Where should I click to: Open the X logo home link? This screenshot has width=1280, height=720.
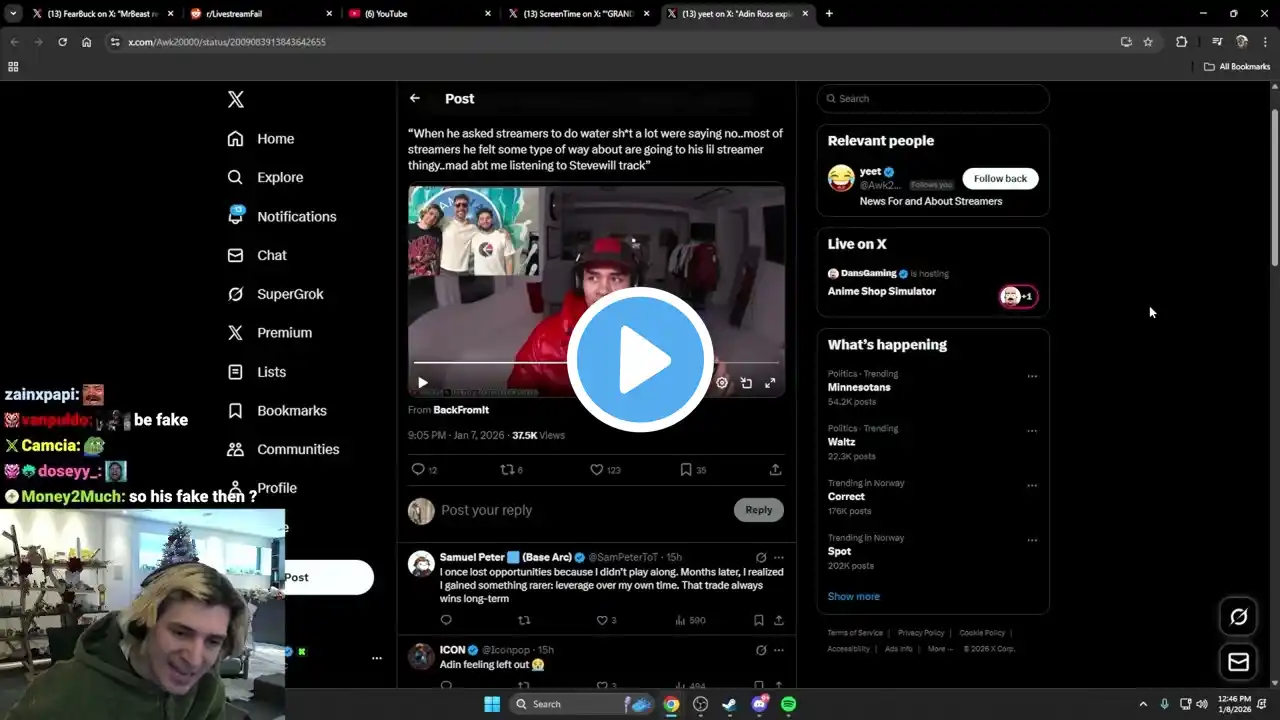235,99
